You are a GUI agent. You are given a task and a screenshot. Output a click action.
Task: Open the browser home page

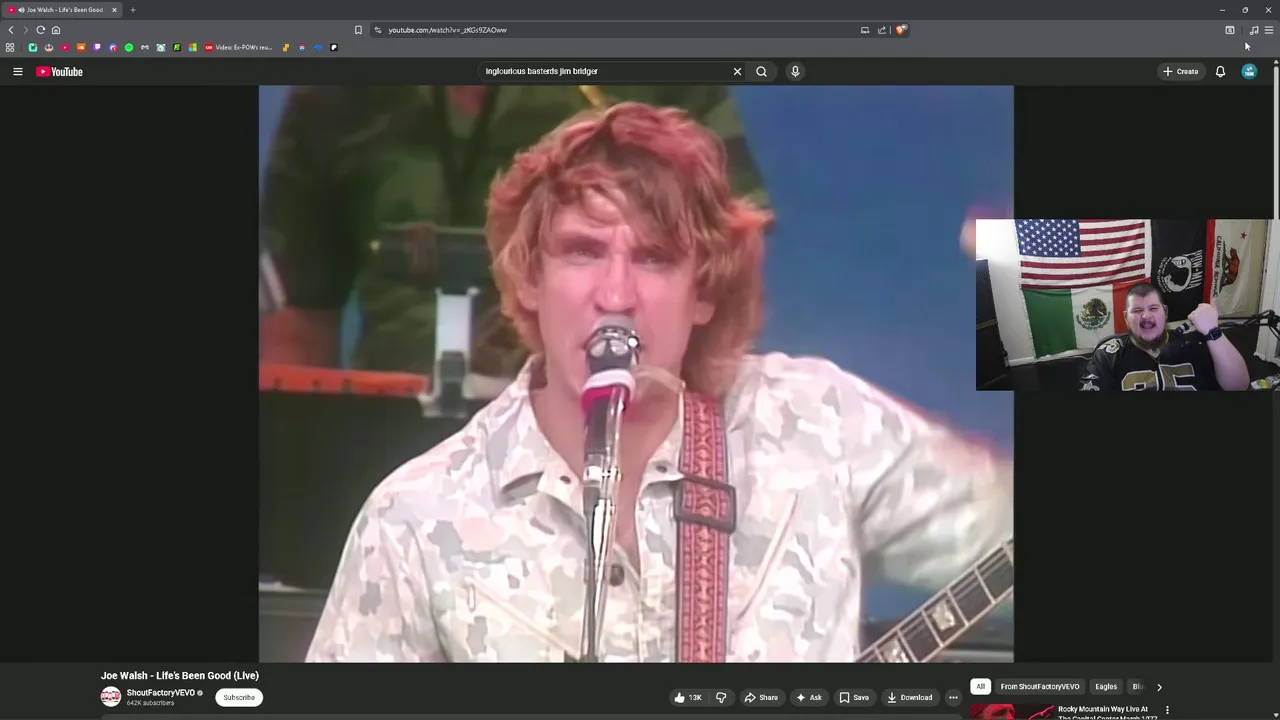[56, 30]
